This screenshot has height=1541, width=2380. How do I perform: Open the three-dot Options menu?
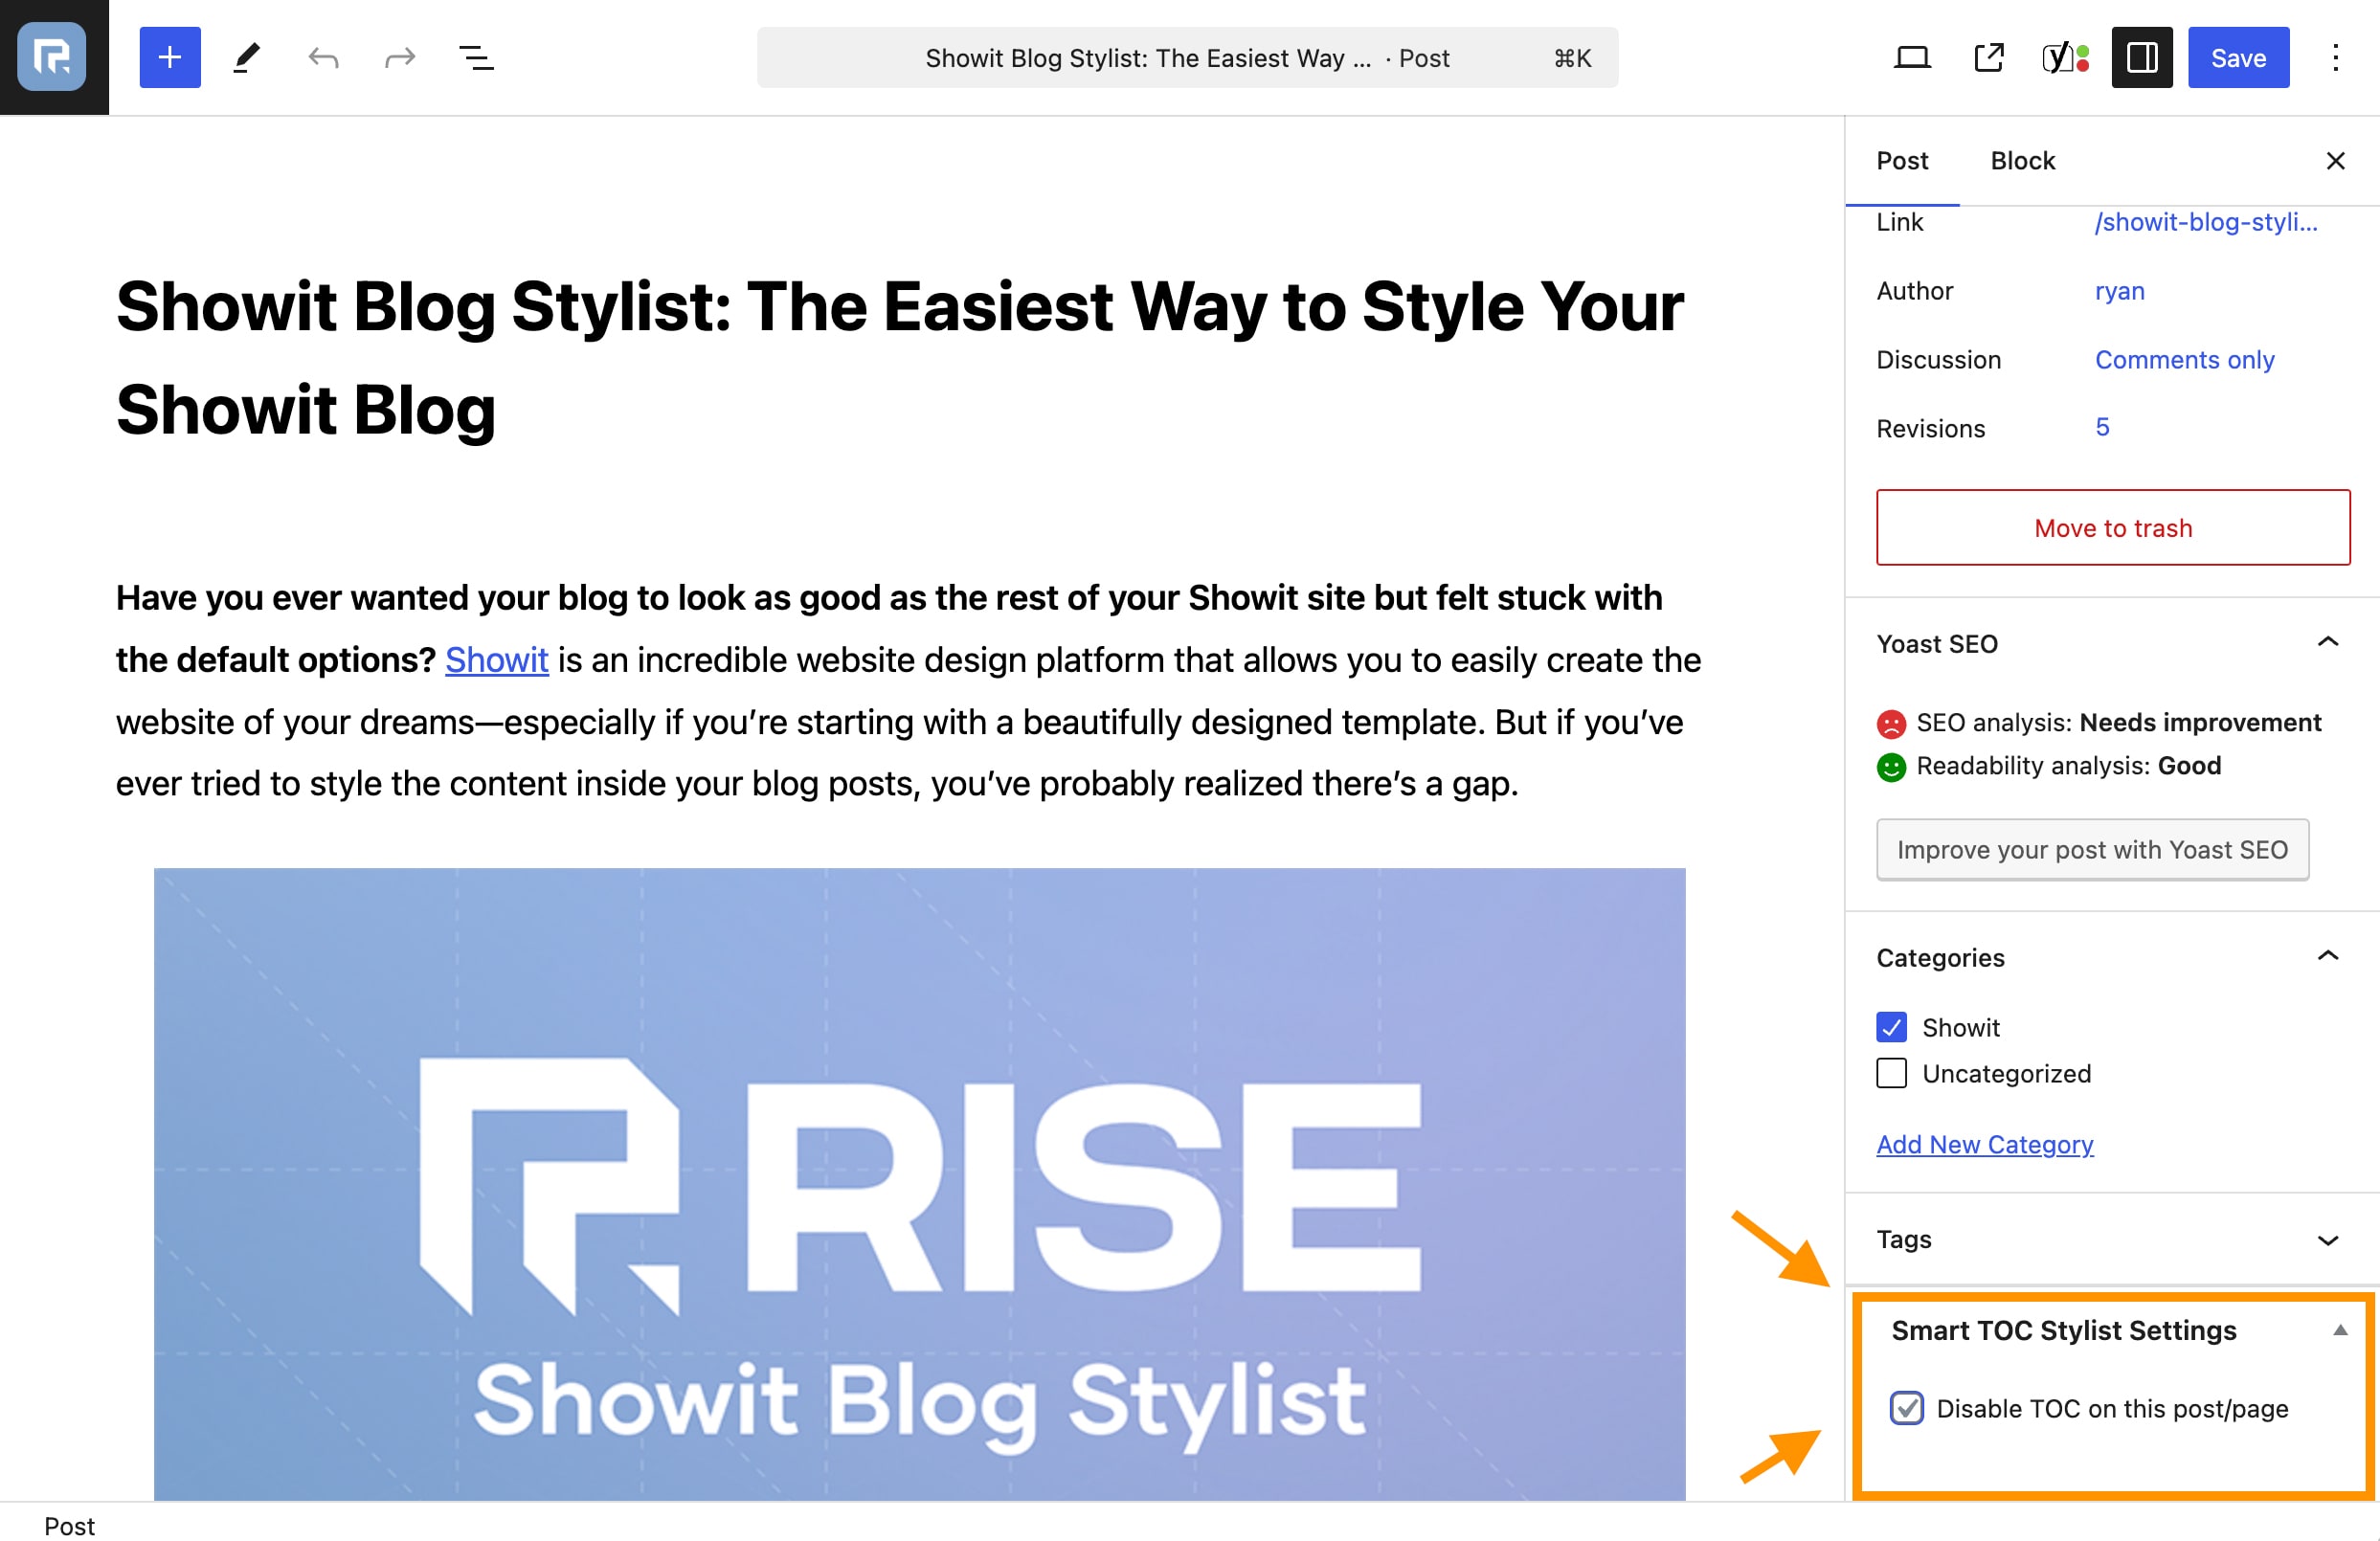point(2335,58)
